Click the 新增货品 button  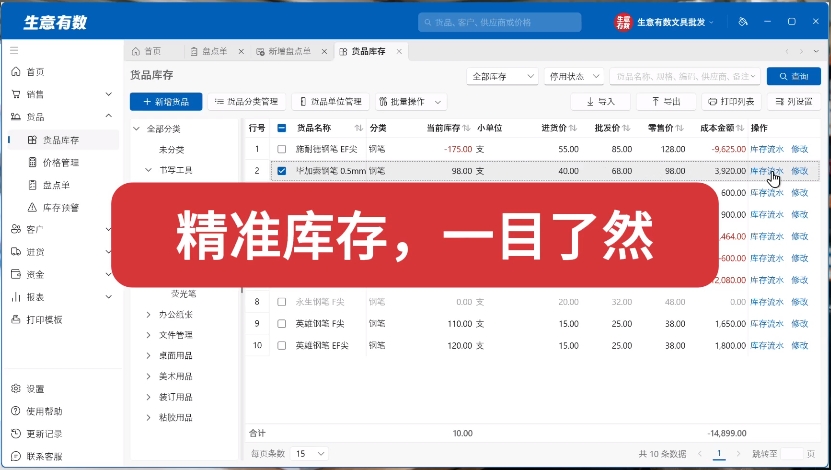(166, 102)
